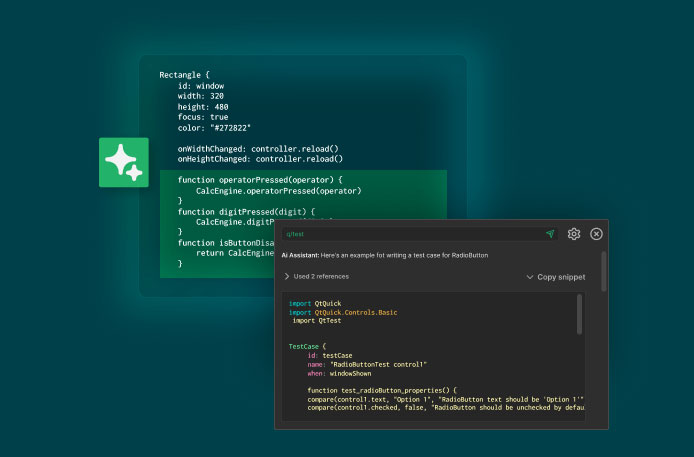This screenshot has height=457, width=694.
Task: Click the compare(control1.text, "Option 1" line
Action: (x=446, y=399)
